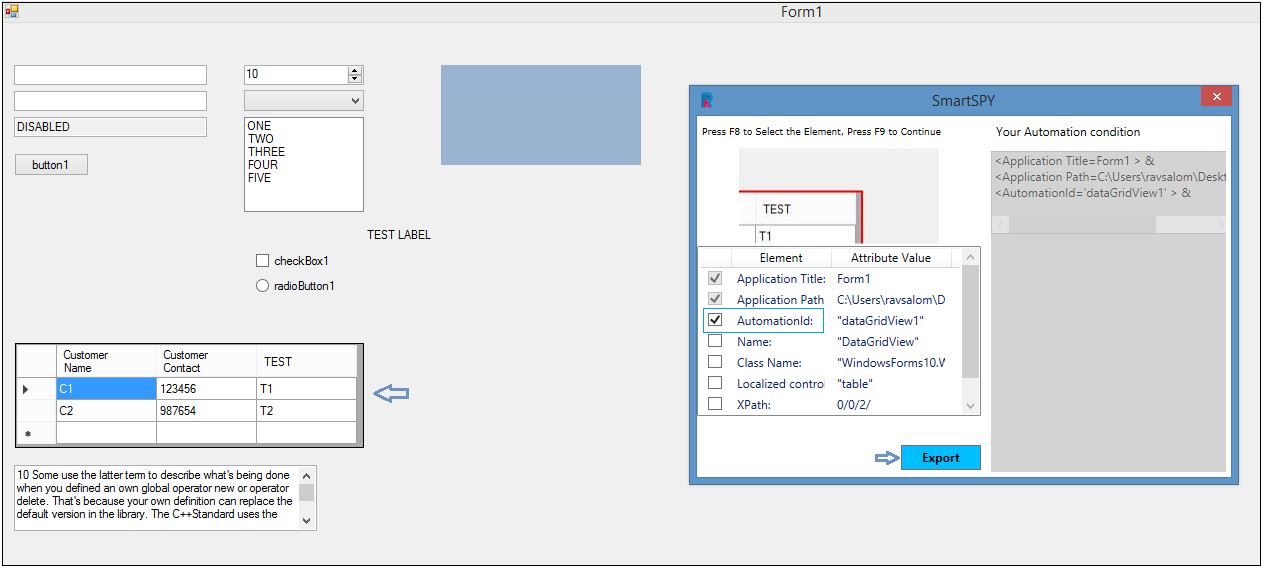This screenshot has height=568, width=1264.
Task: Click the Form1 window icon in title bar
Action: [12, 12]
